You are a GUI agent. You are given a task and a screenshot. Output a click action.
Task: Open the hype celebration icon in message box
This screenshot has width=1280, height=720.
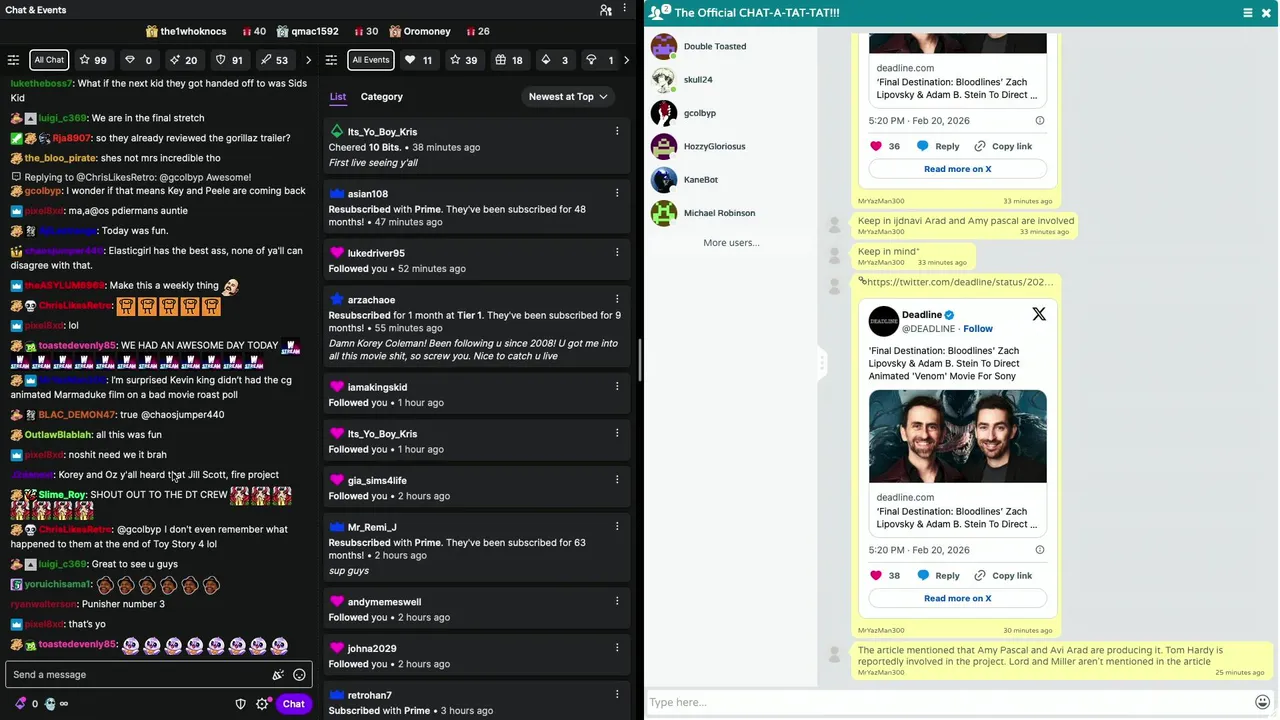click(x=278, y=675)
